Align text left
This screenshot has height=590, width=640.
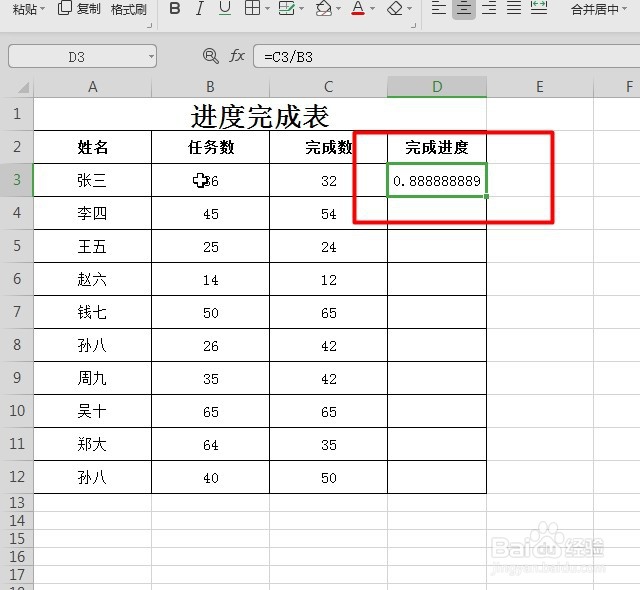(x=439, y=8)
